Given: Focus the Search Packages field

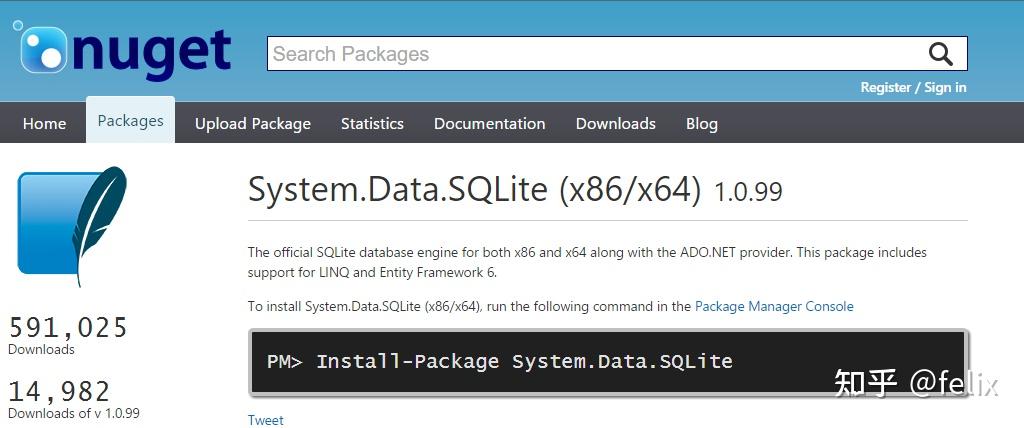Looking at the screenshot, I should point(590,54).
